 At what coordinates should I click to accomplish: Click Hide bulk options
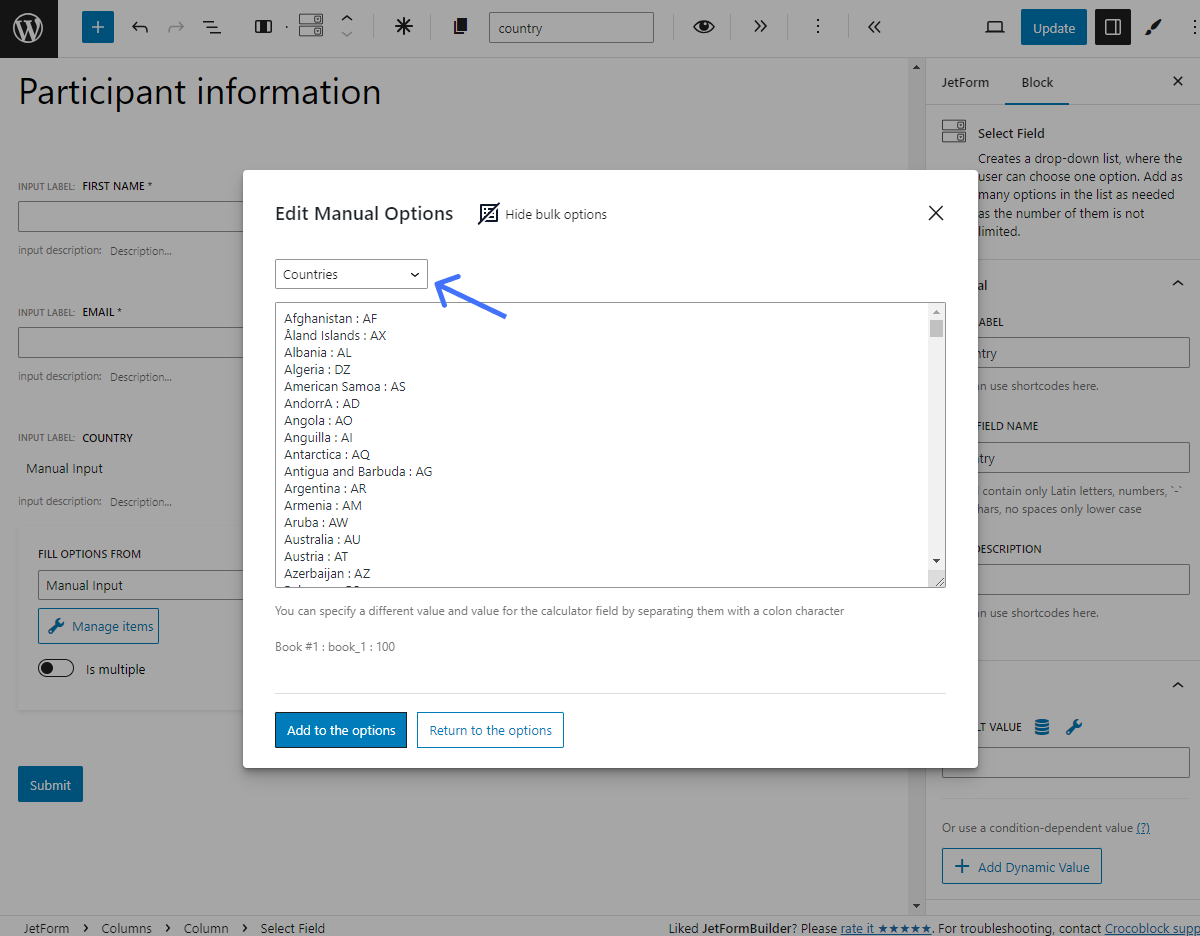542,214
